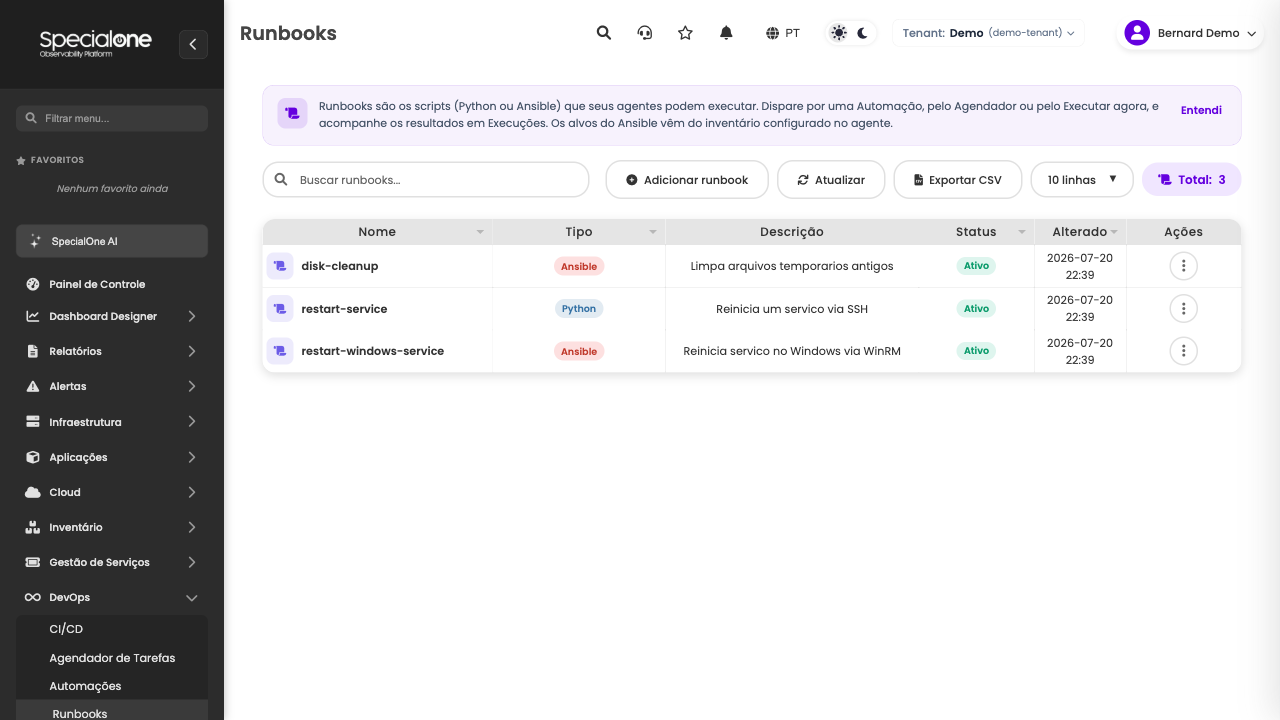Image resolution: width=1280 pixels, height=720 pixels.
Task: Open actions menu for restart-windows-service
Action: click(x=1183, y=351)
